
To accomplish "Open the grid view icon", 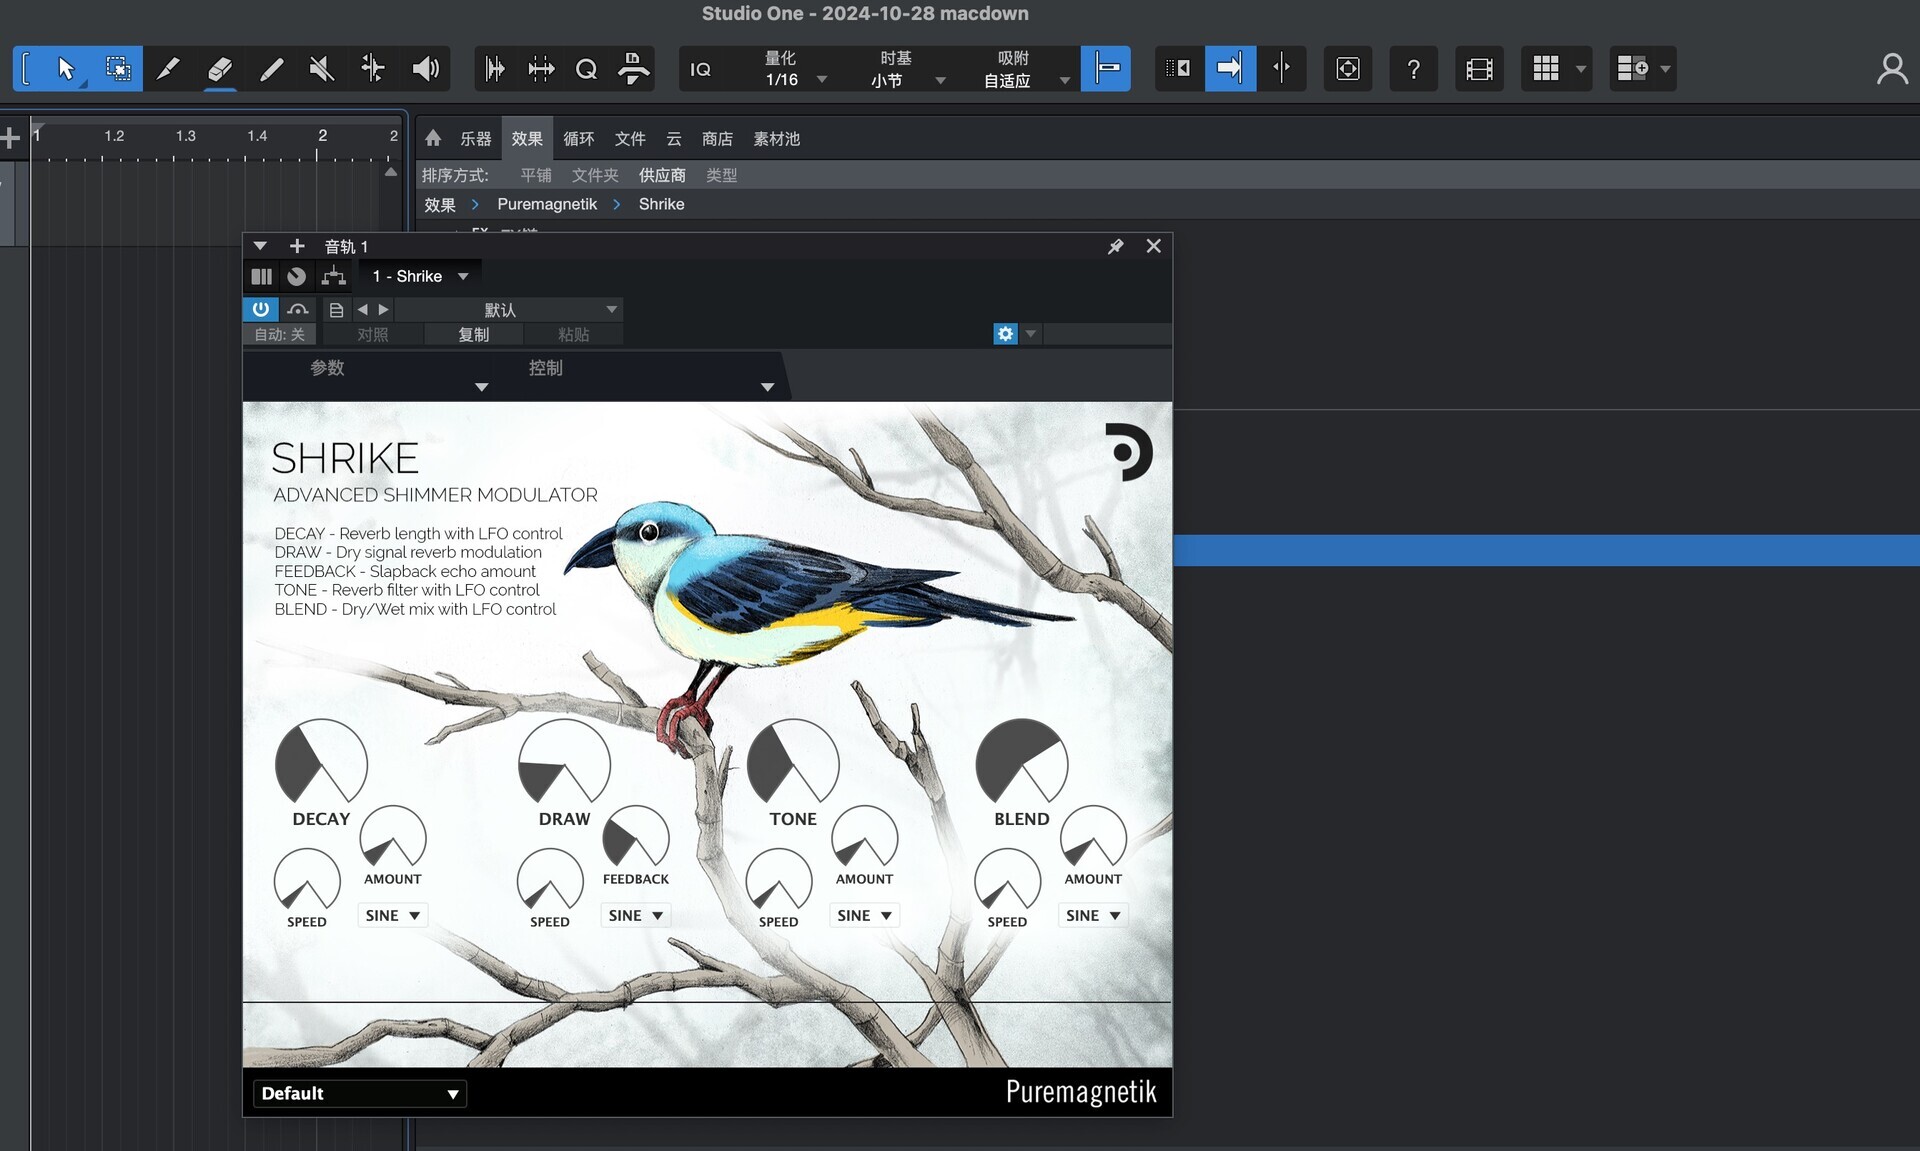I will pos(1546,69).
